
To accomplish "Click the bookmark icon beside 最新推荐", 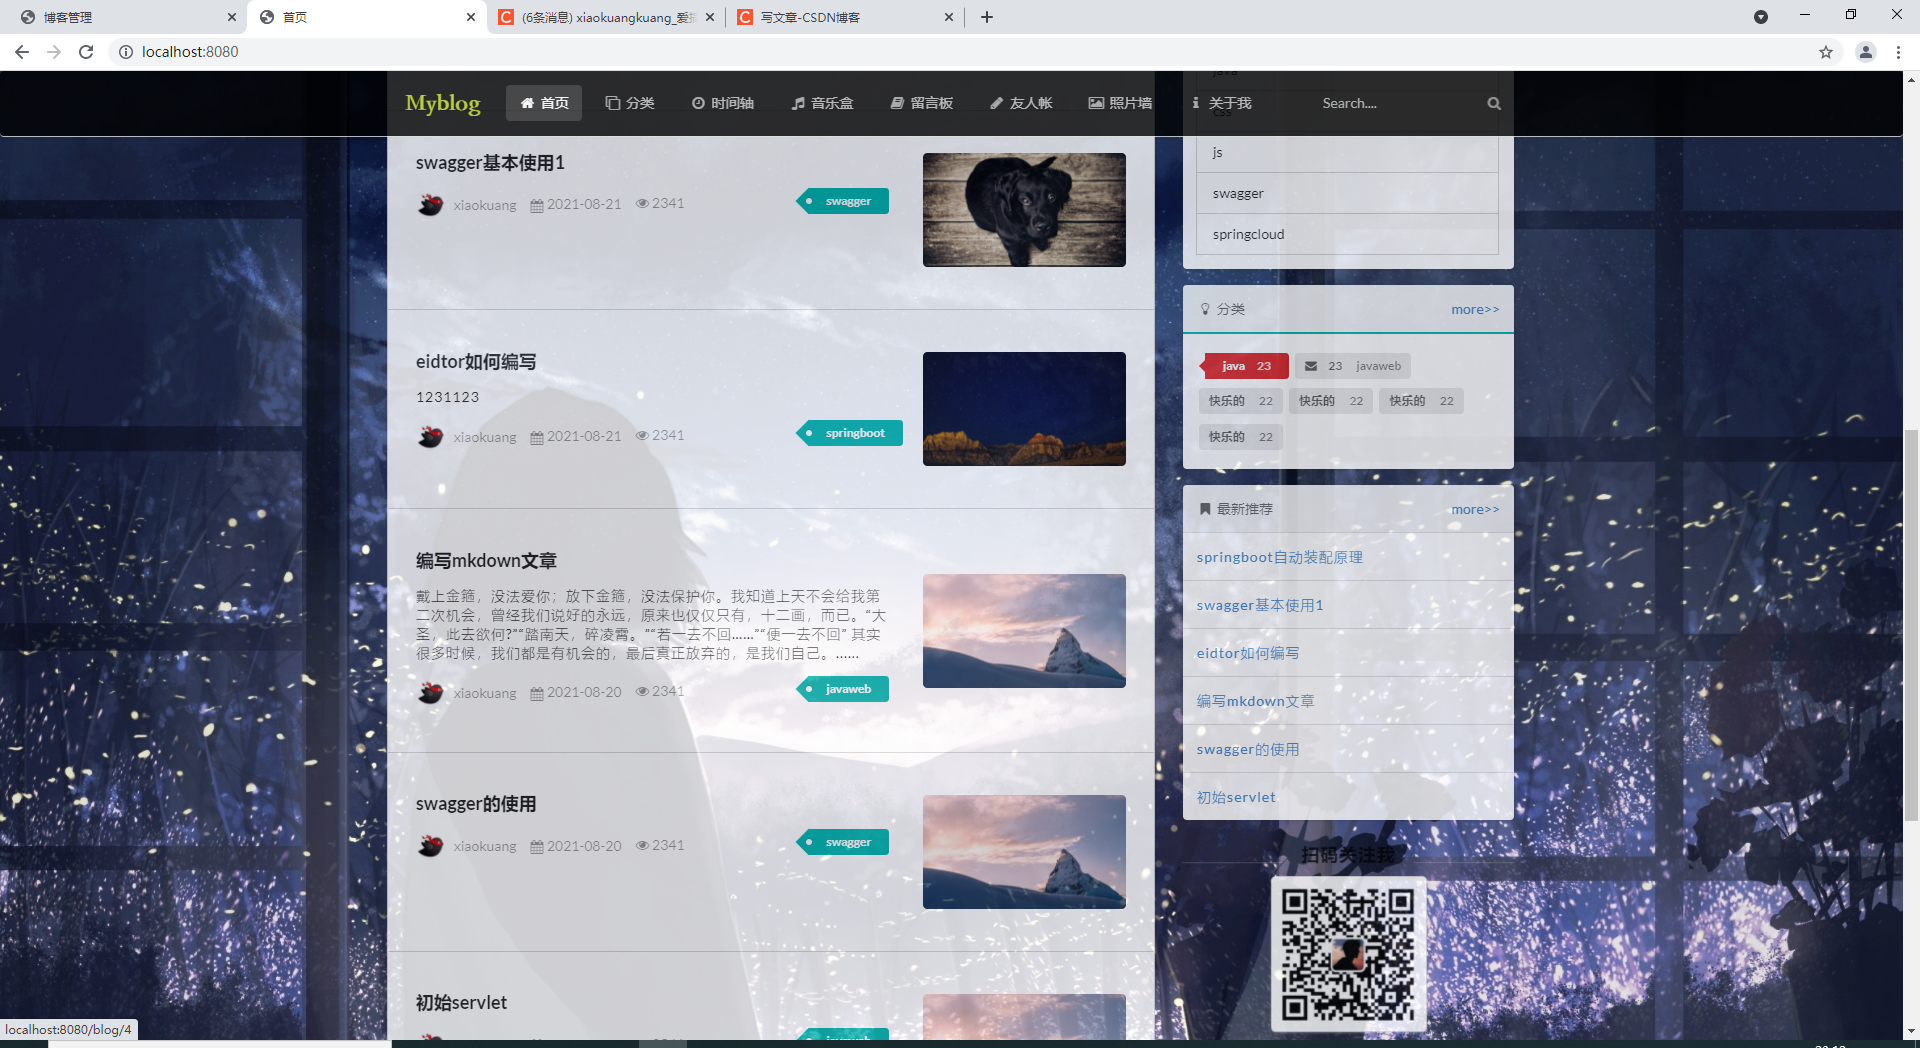I will click(1205, 509).
